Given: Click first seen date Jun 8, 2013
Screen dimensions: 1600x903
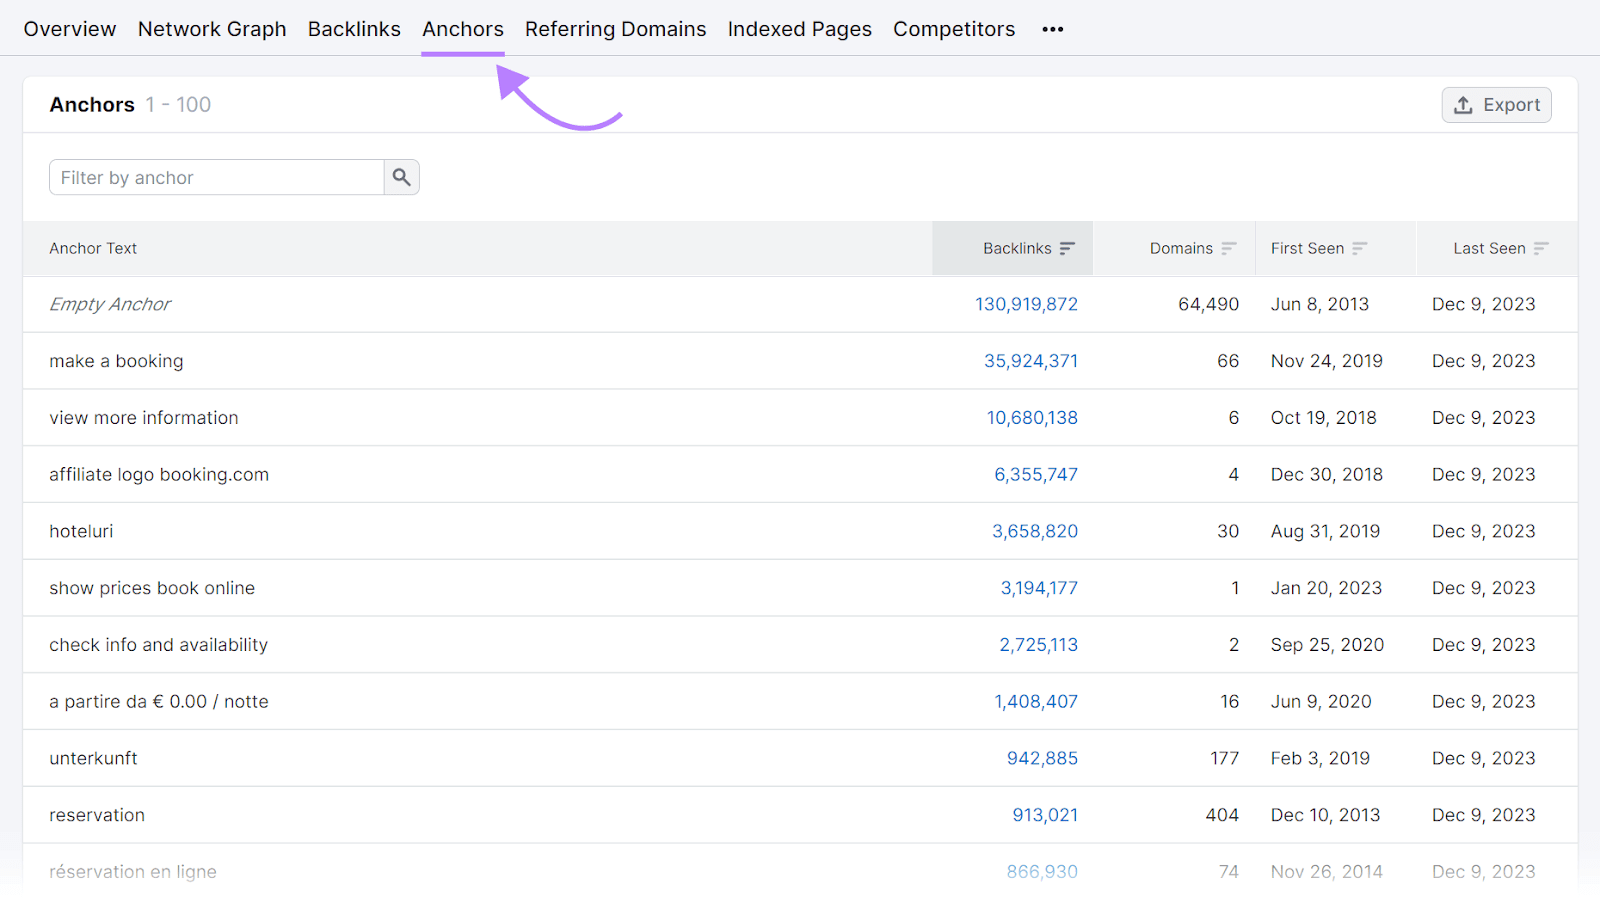Looking at the screenshot, I should coord(1320,304).
